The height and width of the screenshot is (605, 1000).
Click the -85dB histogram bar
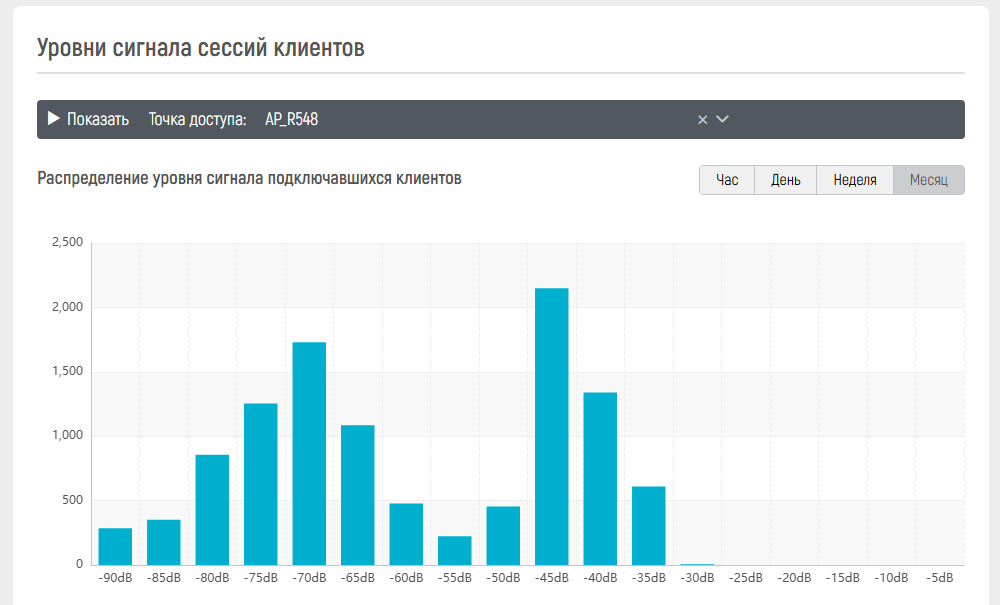pos(164,543)
